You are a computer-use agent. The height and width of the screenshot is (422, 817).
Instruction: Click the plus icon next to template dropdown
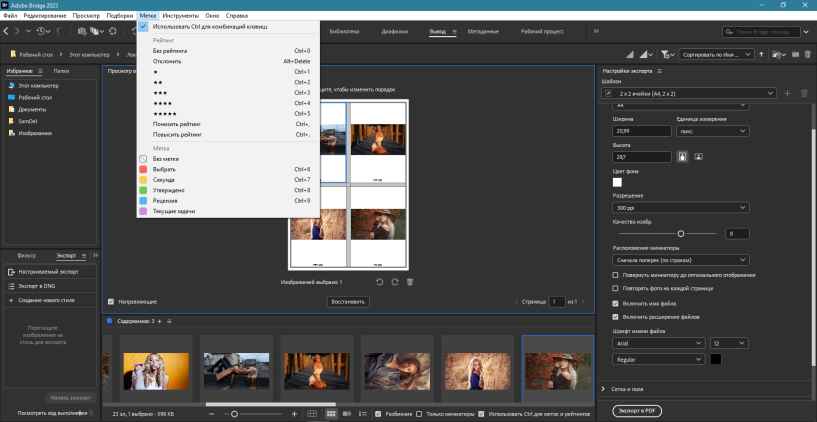click(788, 93)
